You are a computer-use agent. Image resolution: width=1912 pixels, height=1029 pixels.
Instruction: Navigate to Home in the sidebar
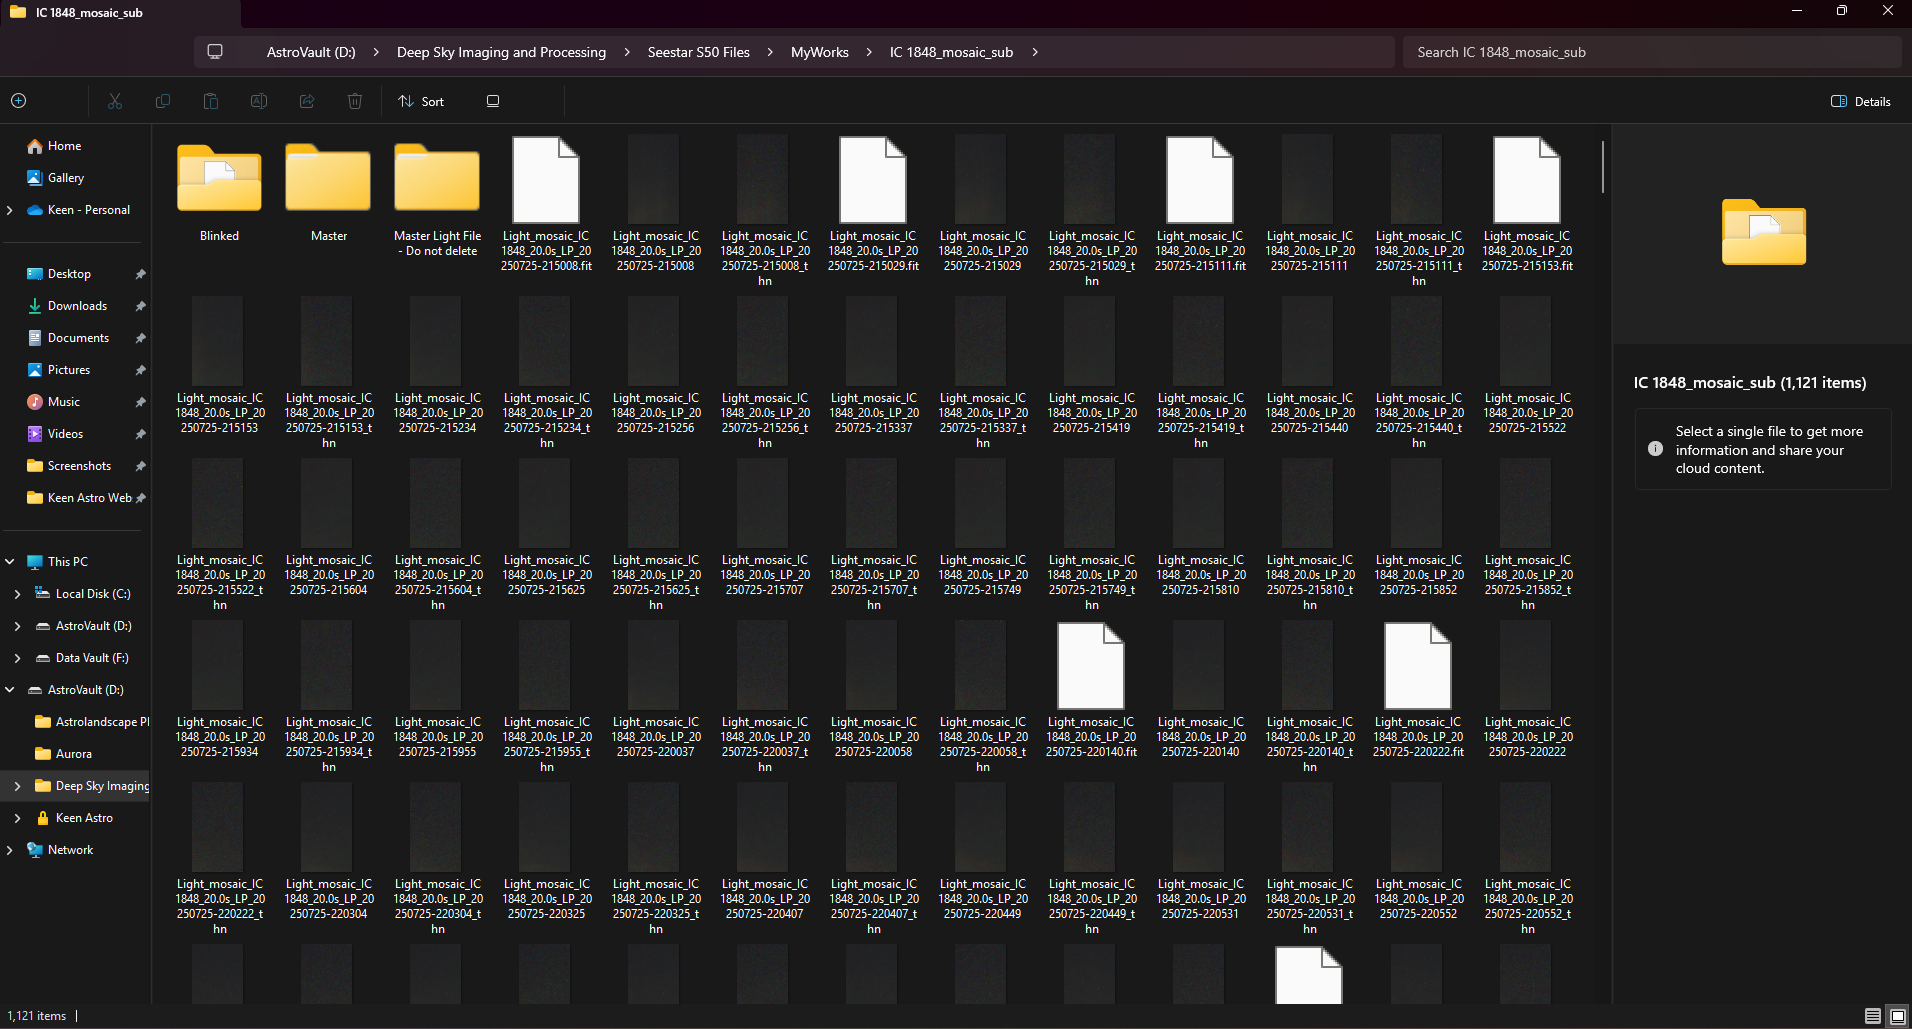64,146
